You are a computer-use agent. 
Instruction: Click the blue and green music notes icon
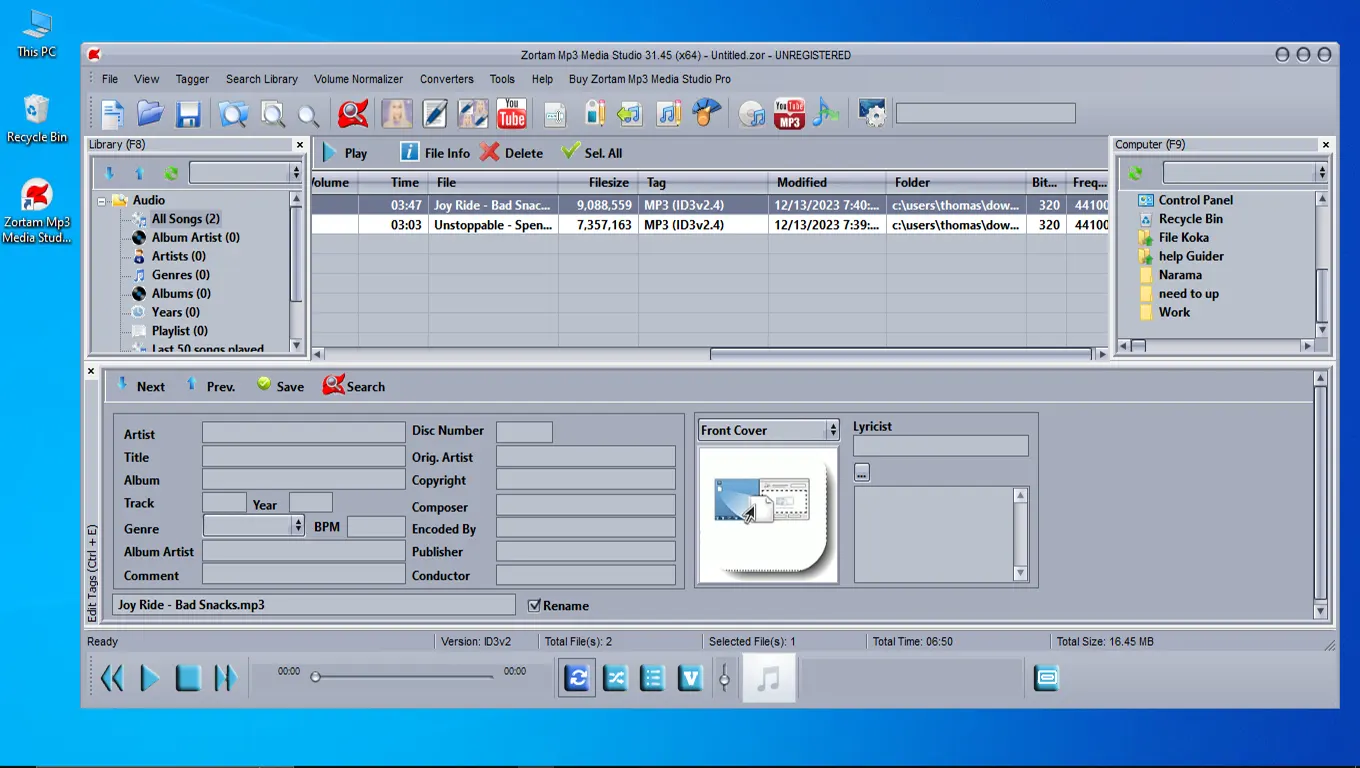coord(825,113)
